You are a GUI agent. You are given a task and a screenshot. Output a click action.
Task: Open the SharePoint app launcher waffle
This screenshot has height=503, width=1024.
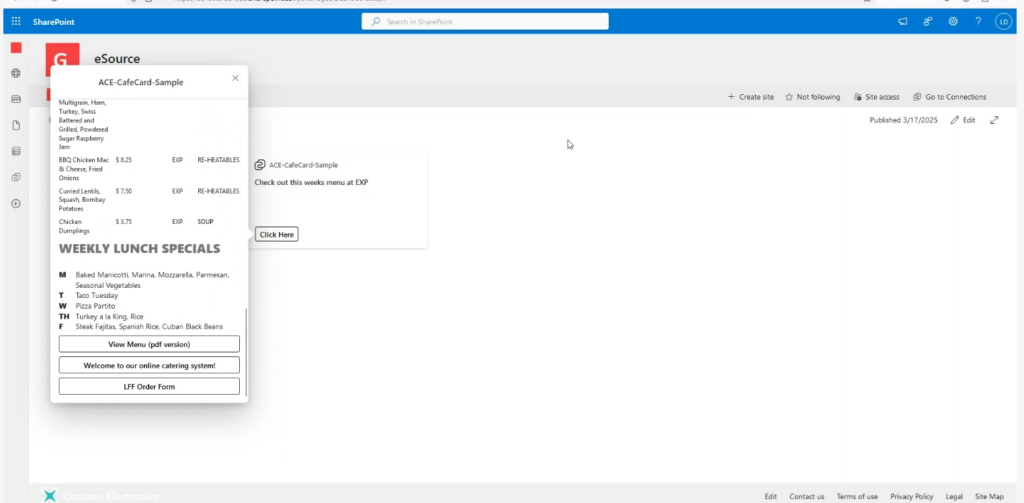pyautogui.click(x=16, y=22)
